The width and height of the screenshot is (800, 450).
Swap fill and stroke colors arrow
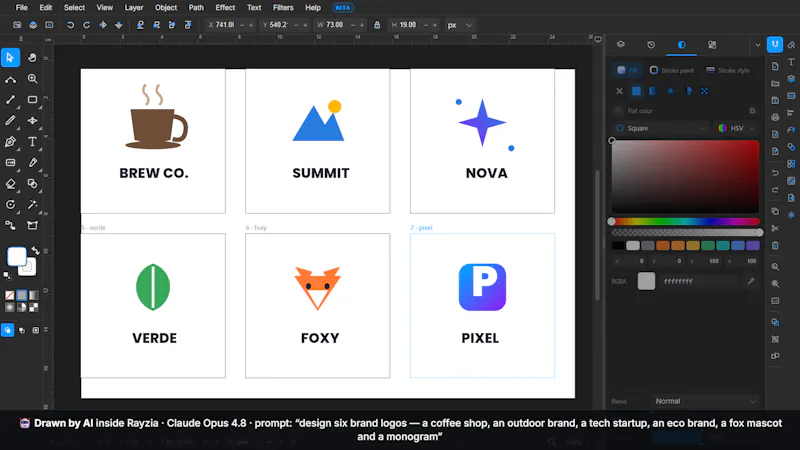[x=35, y=250]
